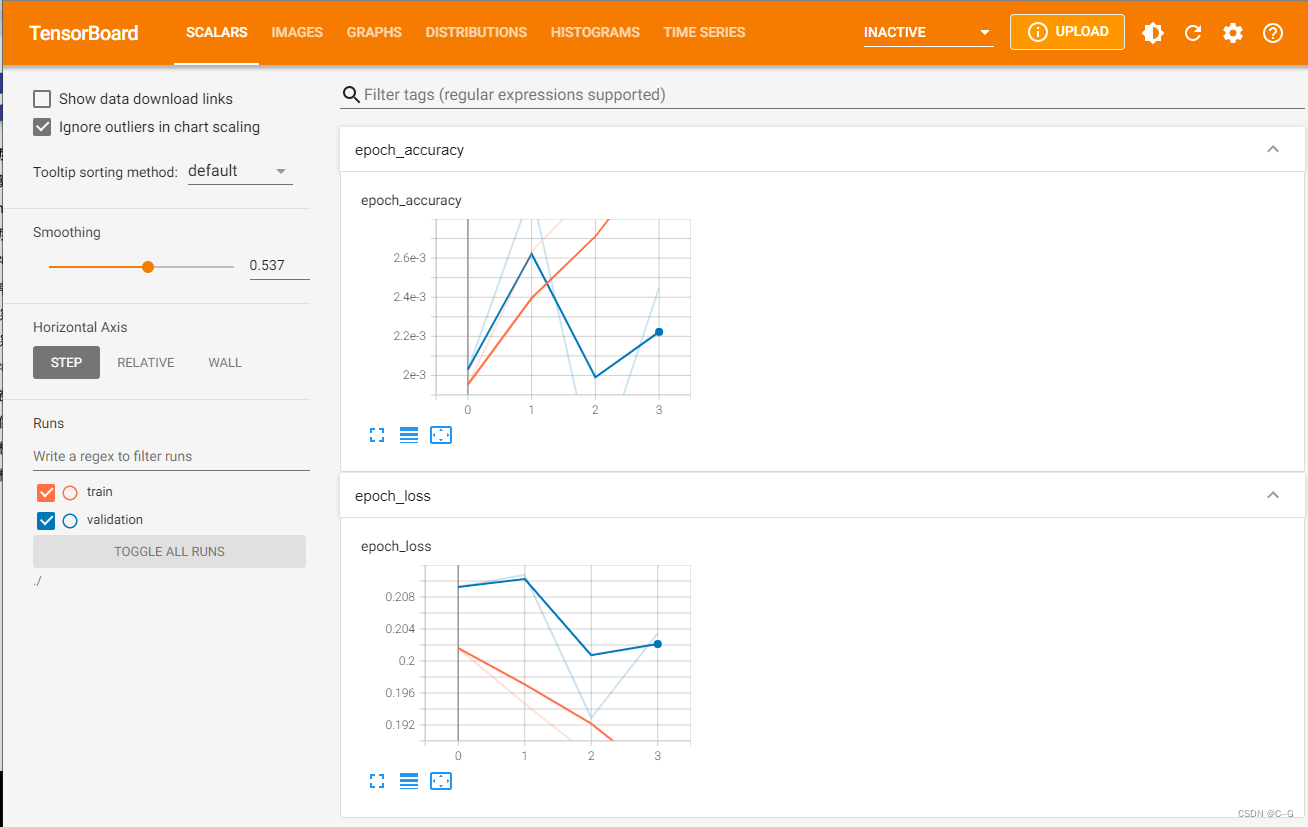Image resolution: width=1308 pixels, height=827 pixels.
Task: Open the help question-mark icon
Action: (1273, 33)
